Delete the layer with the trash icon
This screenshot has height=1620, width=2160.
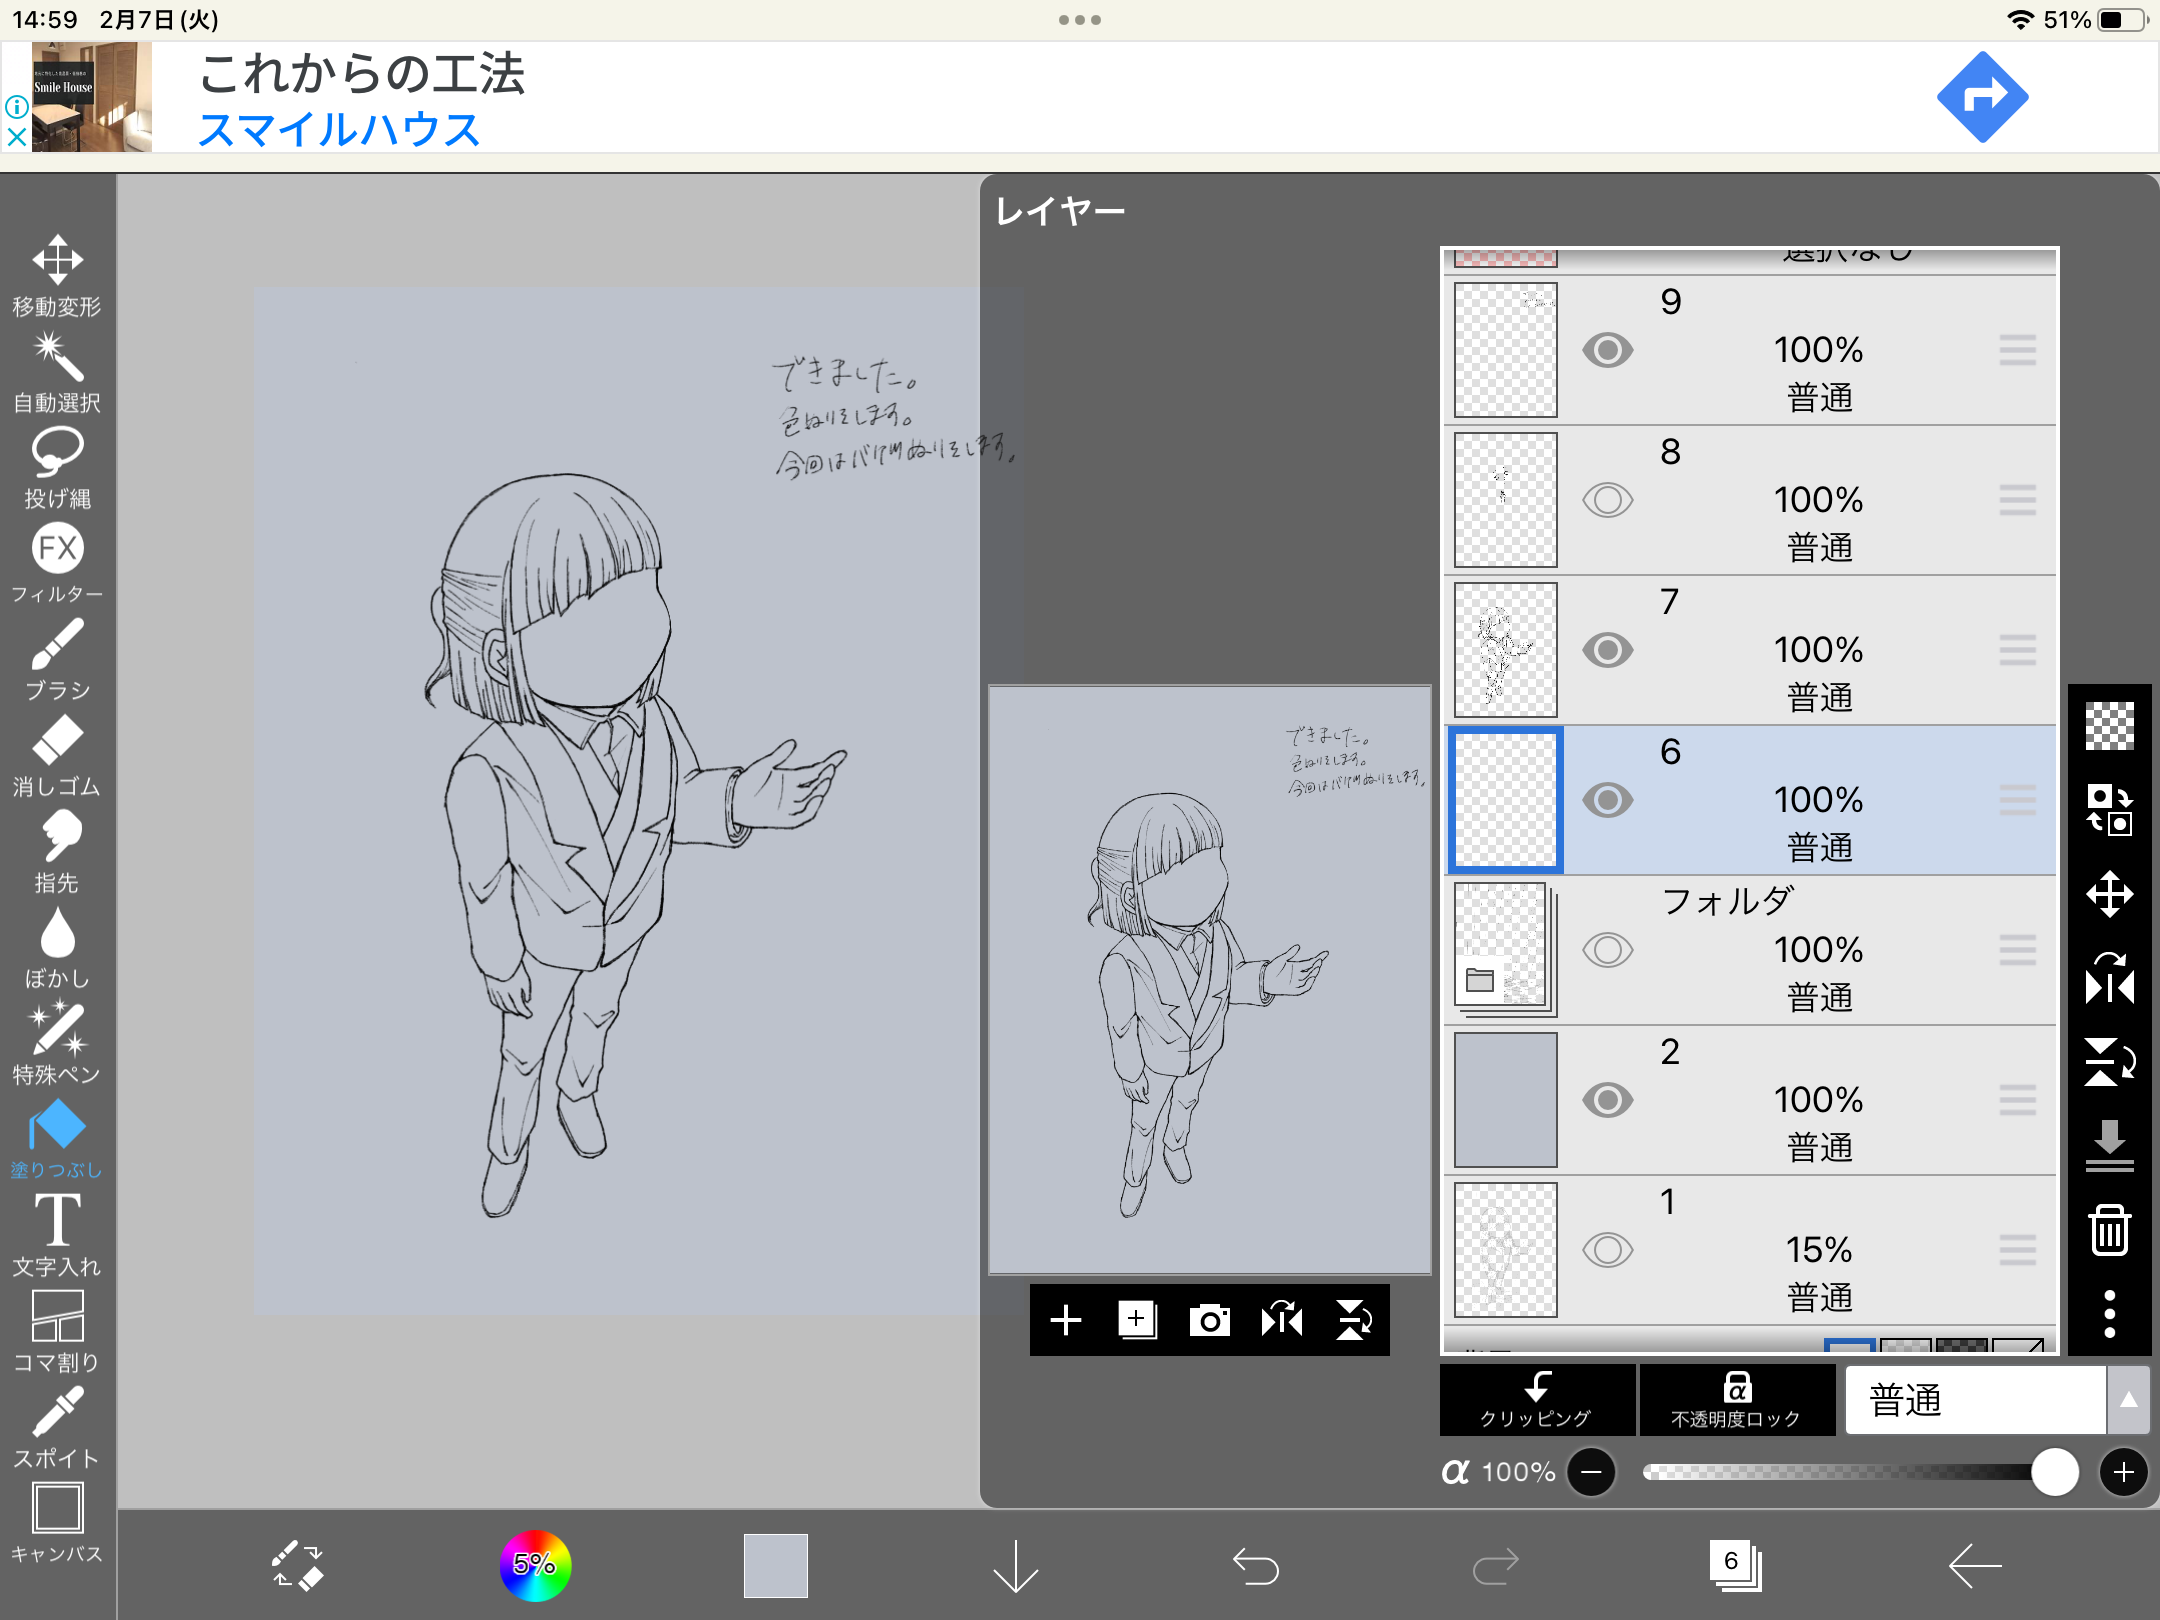(2109, 1229)
